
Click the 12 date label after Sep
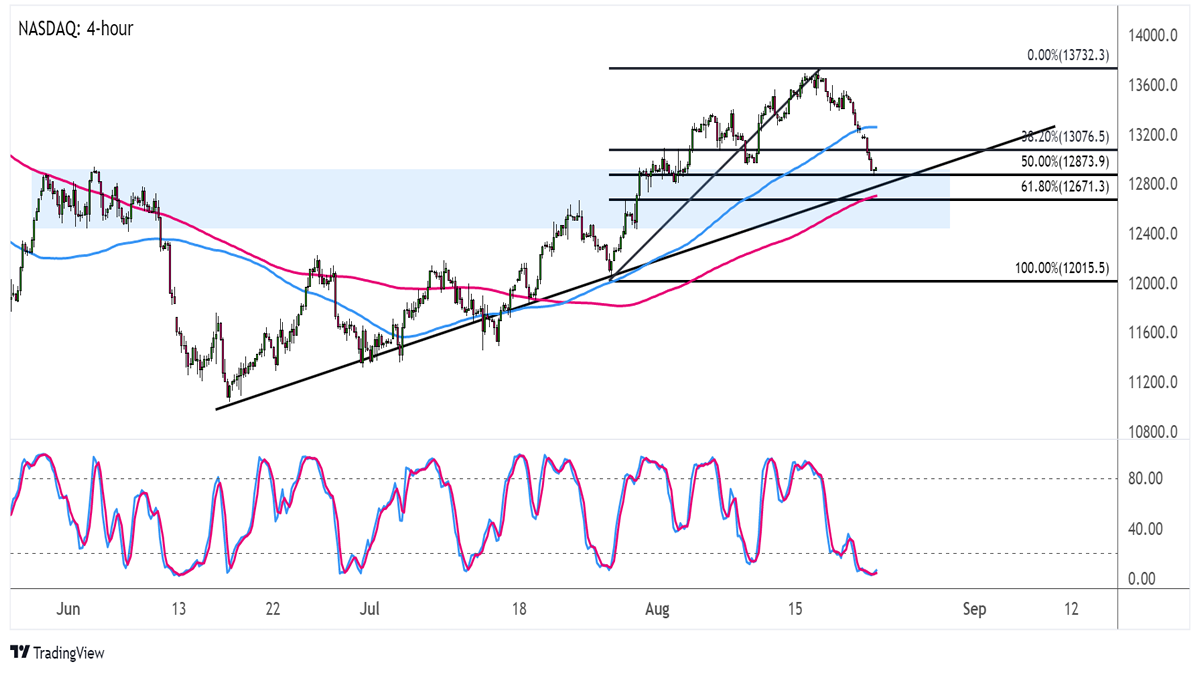click(1072, 609)
